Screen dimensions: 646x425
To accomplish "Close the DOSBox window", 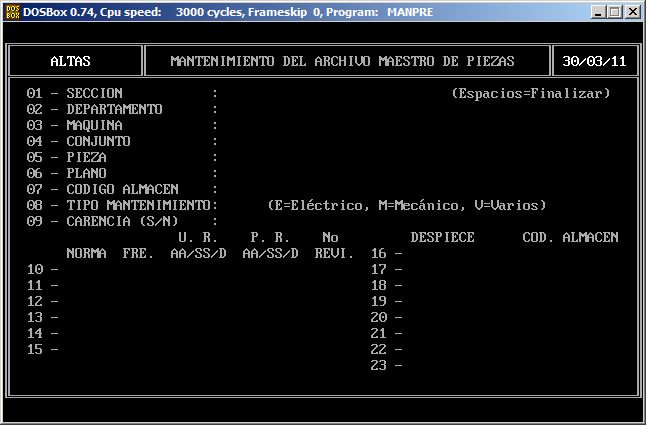I will (632, 12).
